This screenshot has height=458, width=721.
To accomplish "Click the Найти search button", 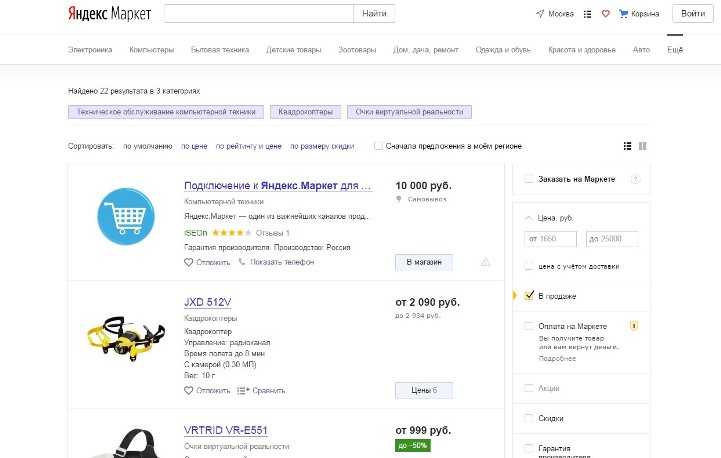I will point(374,14).
